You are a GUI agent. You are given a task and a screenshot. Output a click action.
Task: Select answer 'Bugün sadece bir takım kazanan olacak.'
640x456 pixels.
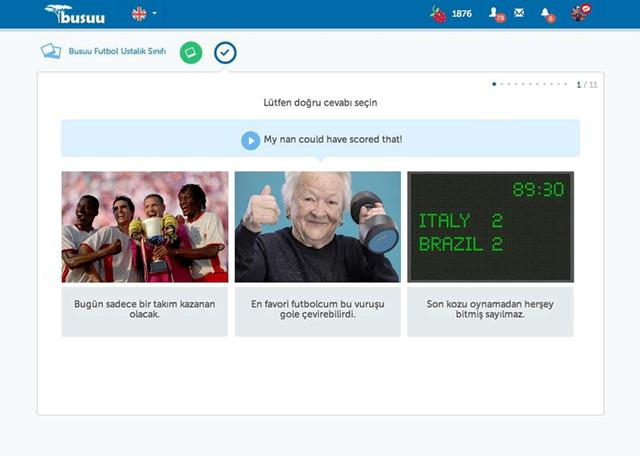pos(144,311)
